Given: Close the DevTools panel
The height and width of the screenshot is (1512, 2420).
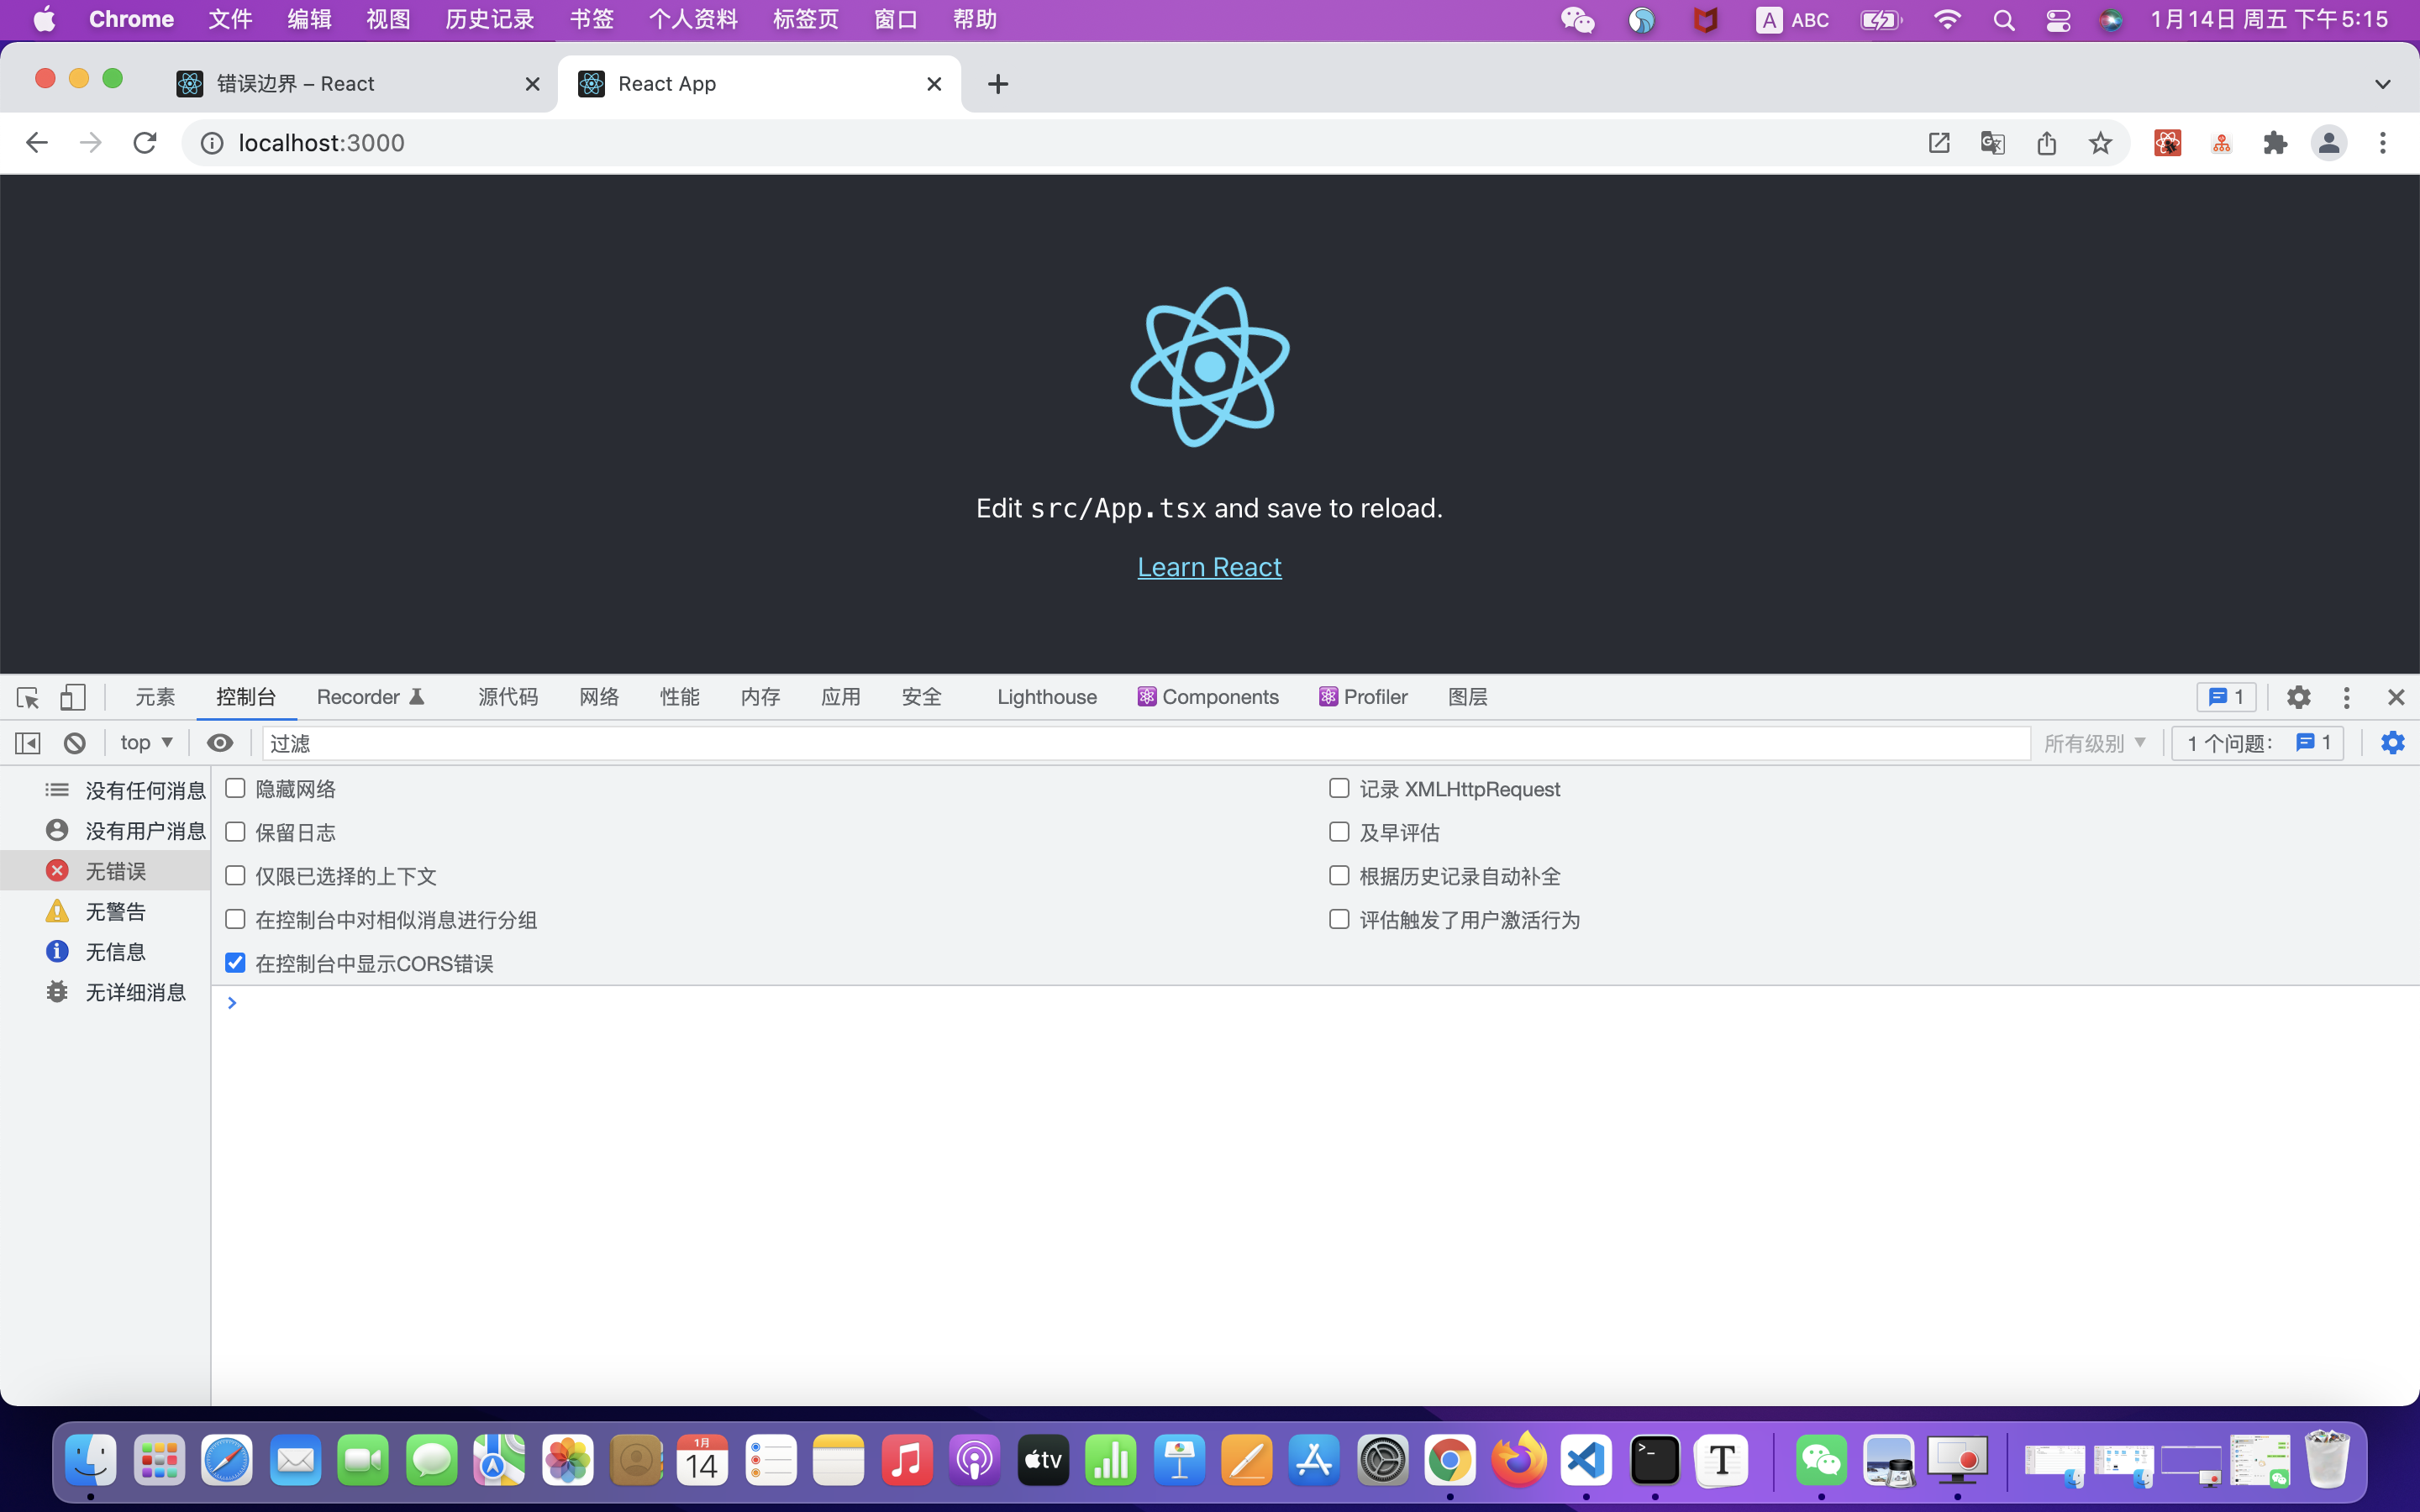Looking at the screenshot, I should [x=2396, y=697].
